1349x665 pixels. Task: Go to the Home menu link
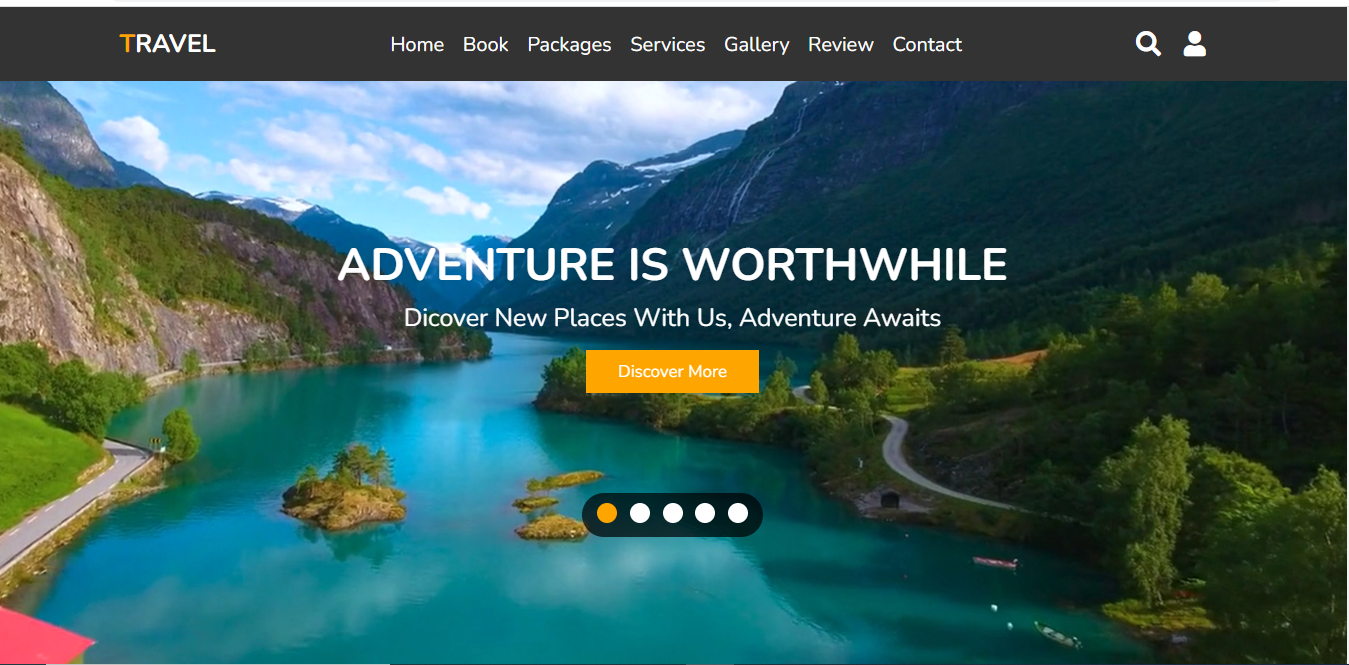coord(417,45)
